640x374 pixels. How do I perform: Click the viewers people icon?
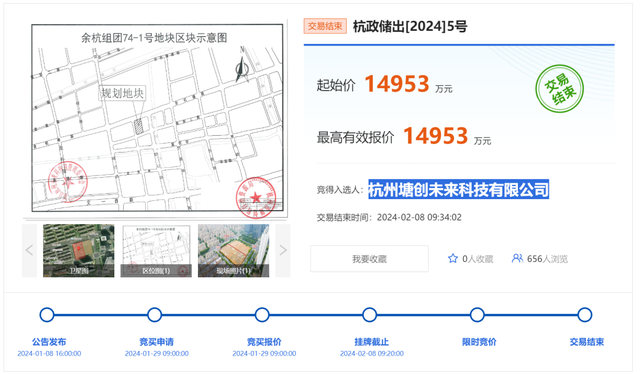(517, 258)
